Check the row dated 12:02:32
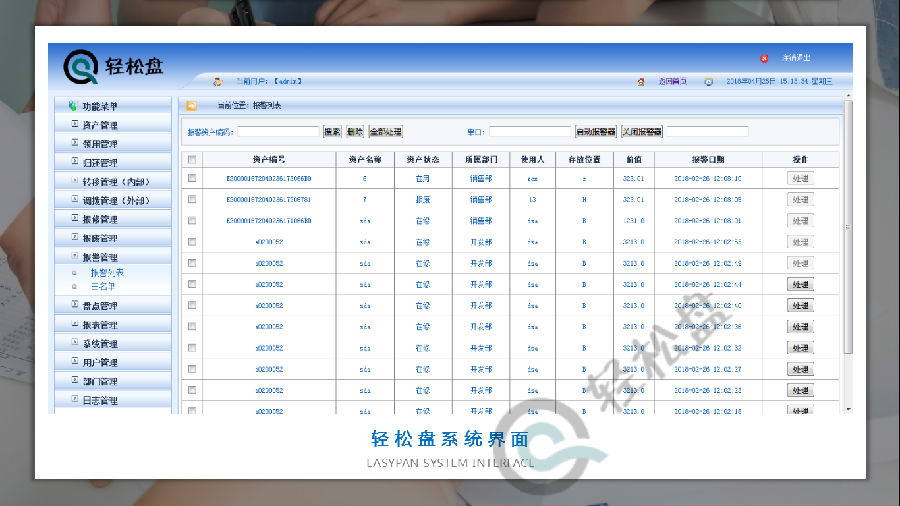The width and height of the screenshot is (900, 506). pos(192,348)
